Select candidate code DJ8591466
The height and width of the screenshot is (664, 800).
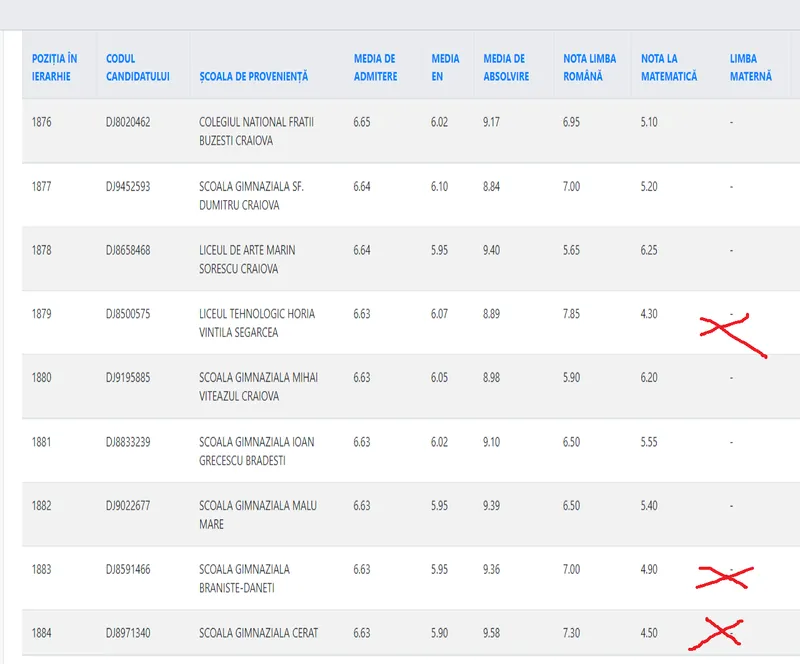[x=128, y=570]
